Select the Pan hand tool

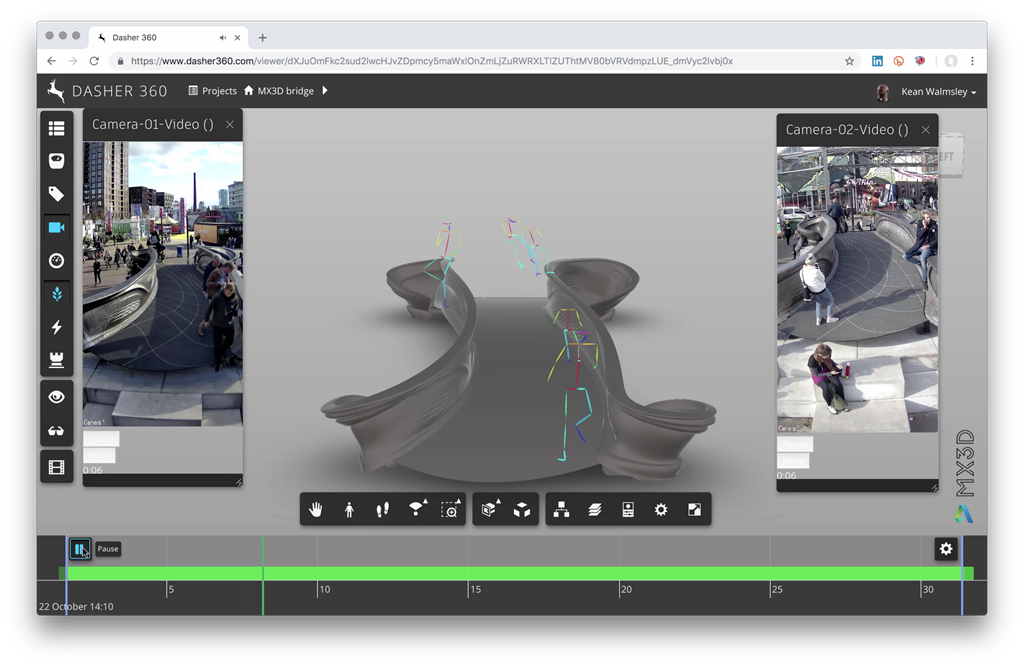tap(316, 510)
